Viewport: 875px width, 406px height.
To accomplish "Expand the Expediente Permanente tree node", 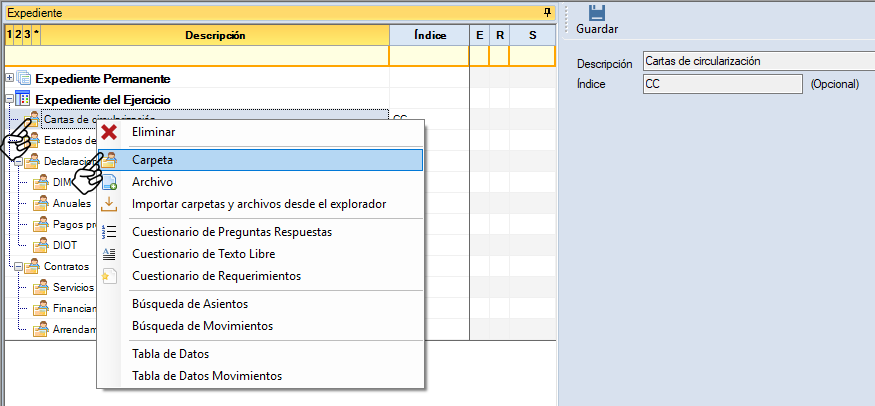I will [x=10, y=78].
